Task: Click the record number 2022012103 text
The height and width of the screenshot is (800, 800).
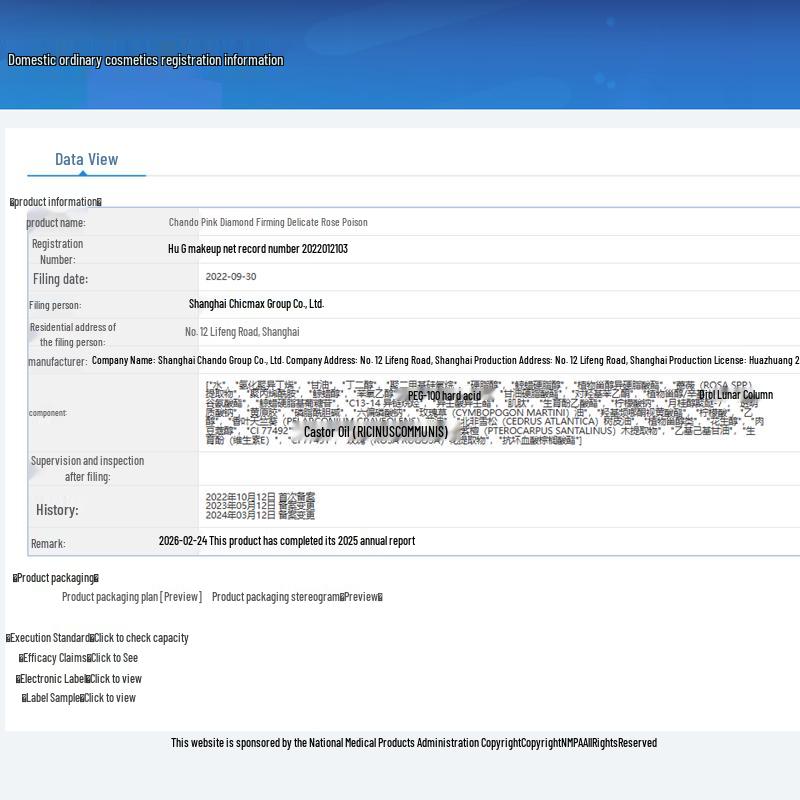Action: [258, 249]
